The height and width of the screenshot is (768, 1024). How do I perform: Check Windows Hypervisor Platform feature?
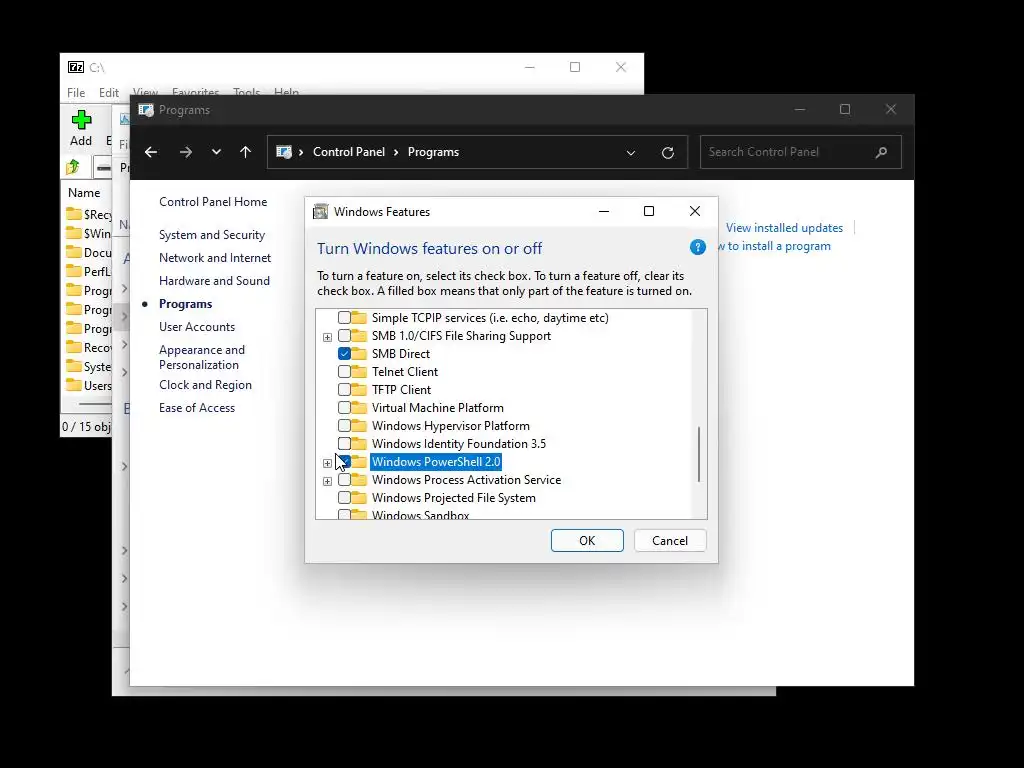pyautogui.click(x=344, y=426)
